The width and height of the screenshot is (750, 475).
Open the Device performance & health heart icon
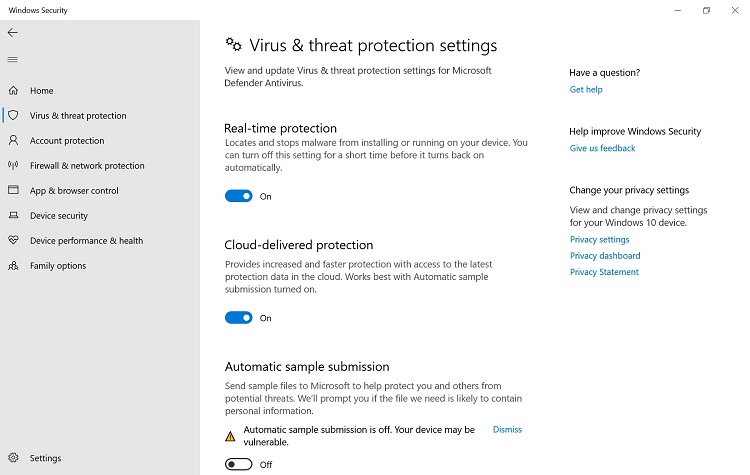click(13, 240)
